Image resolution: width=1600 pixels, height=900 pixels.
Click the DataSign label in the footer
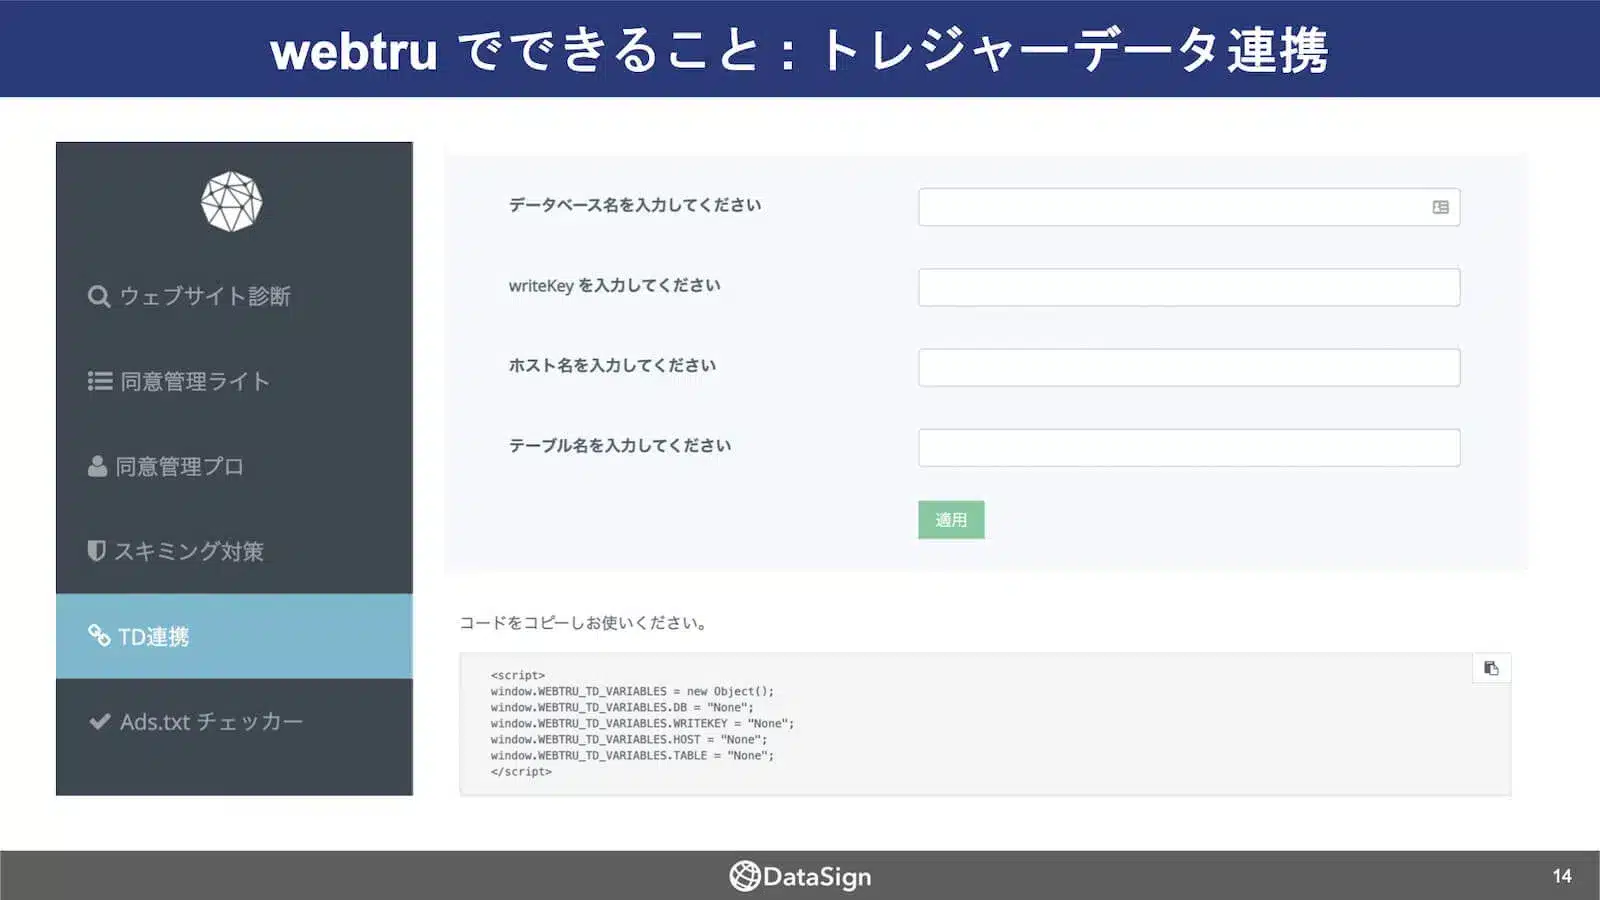pos(816,876)
